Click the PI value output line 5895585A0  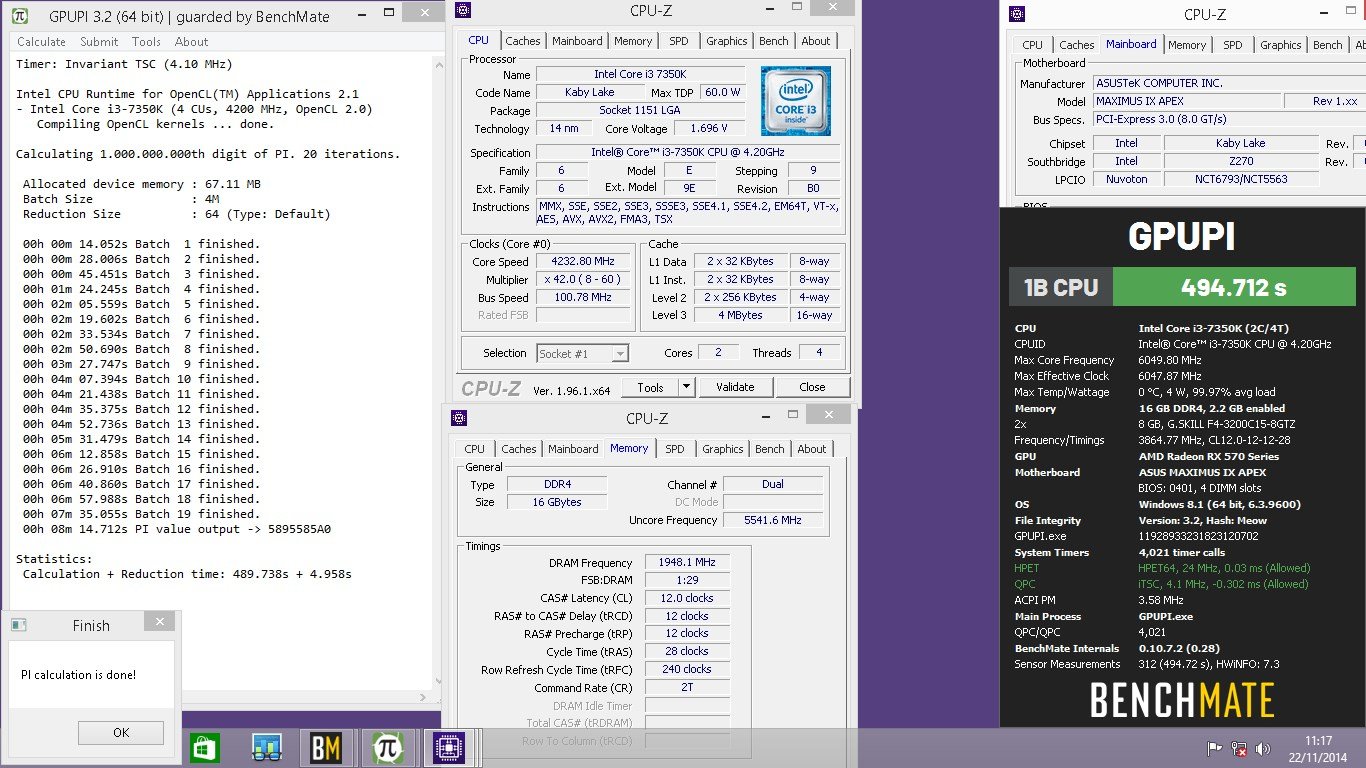coord(177,529)
